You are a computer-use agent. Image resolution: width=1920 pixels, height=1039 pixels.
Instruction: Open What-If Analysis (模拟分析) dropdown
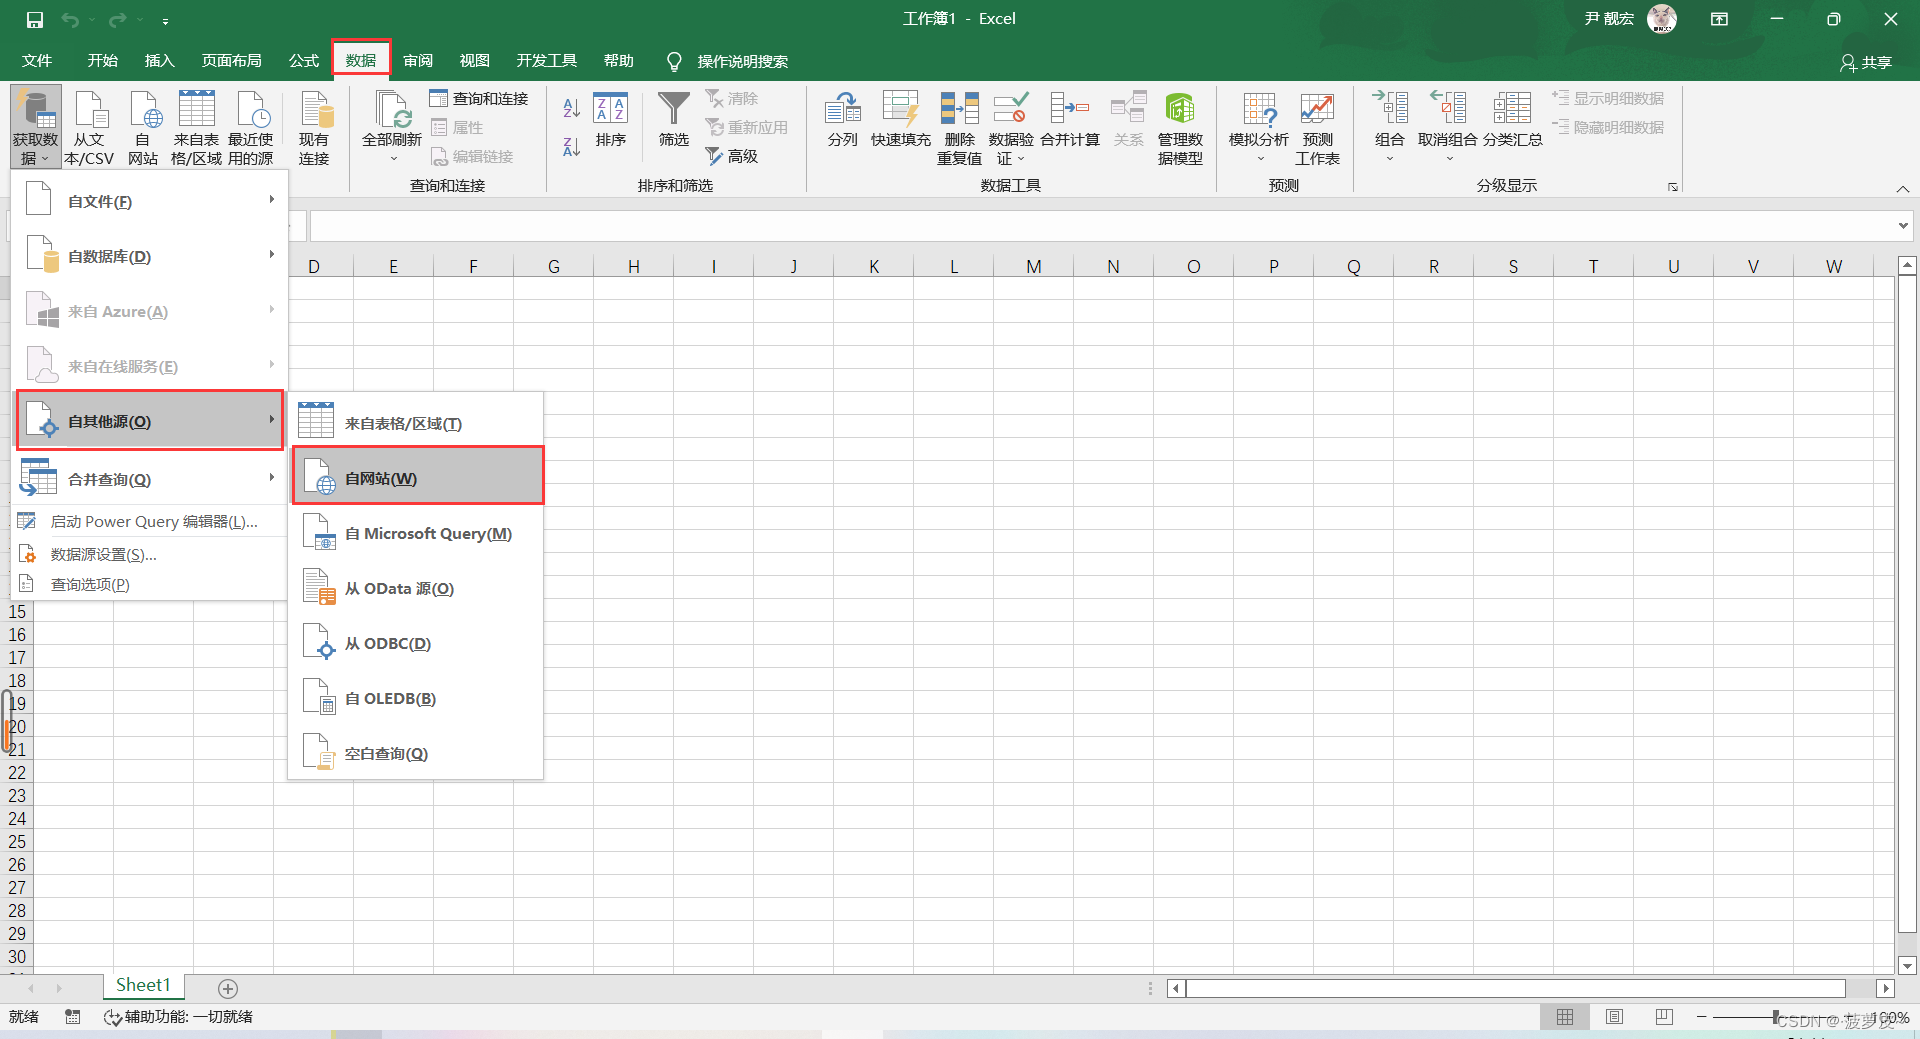(1259, 126)
